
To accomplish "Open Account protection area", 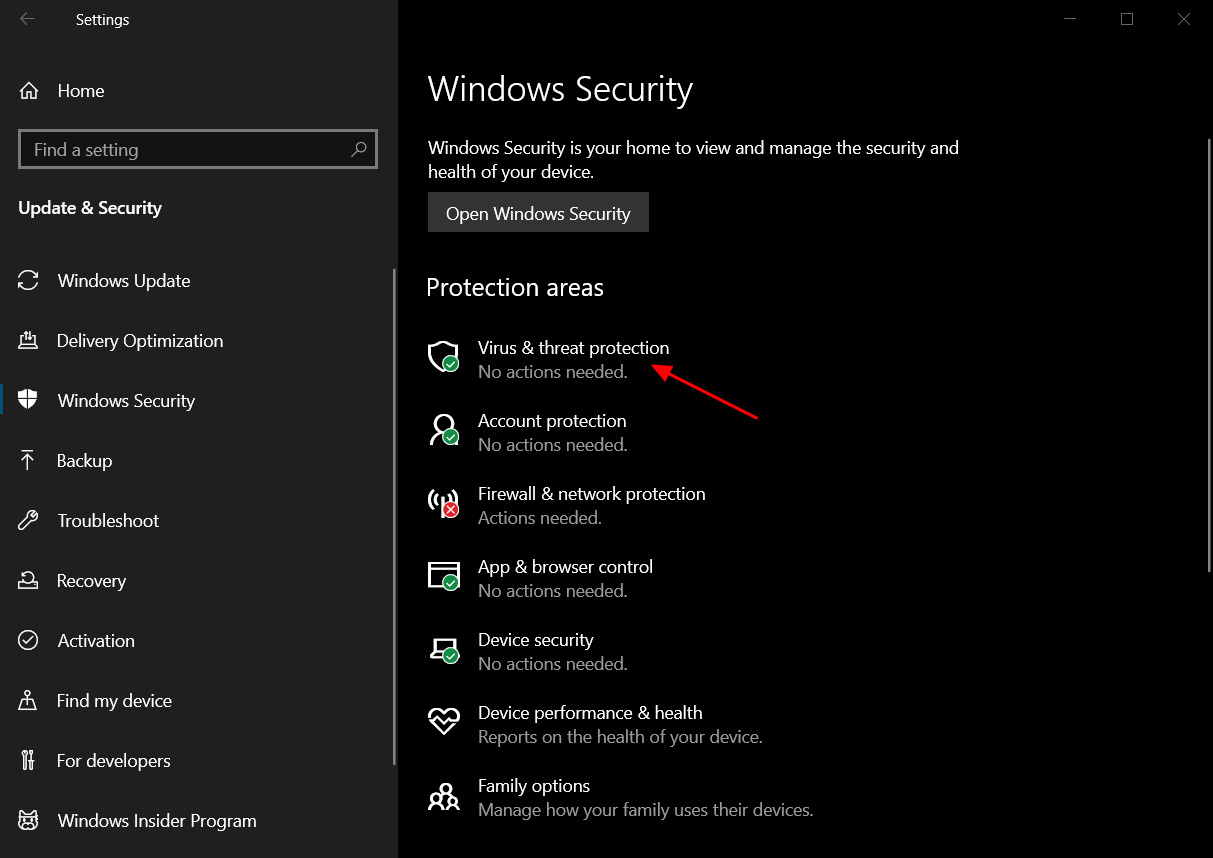I will click(552, 421).
